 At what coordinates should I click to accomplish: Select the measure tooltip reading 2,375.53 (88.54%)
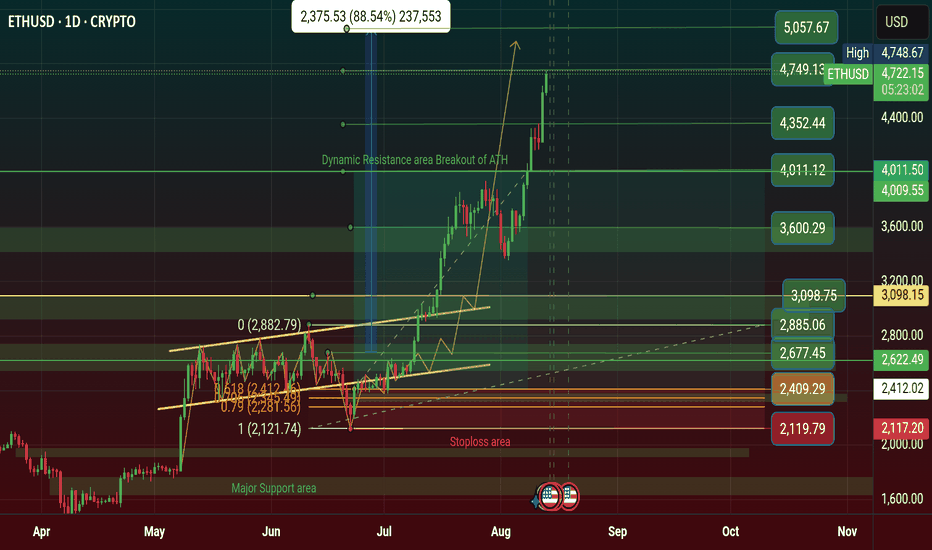click(371, 16)
